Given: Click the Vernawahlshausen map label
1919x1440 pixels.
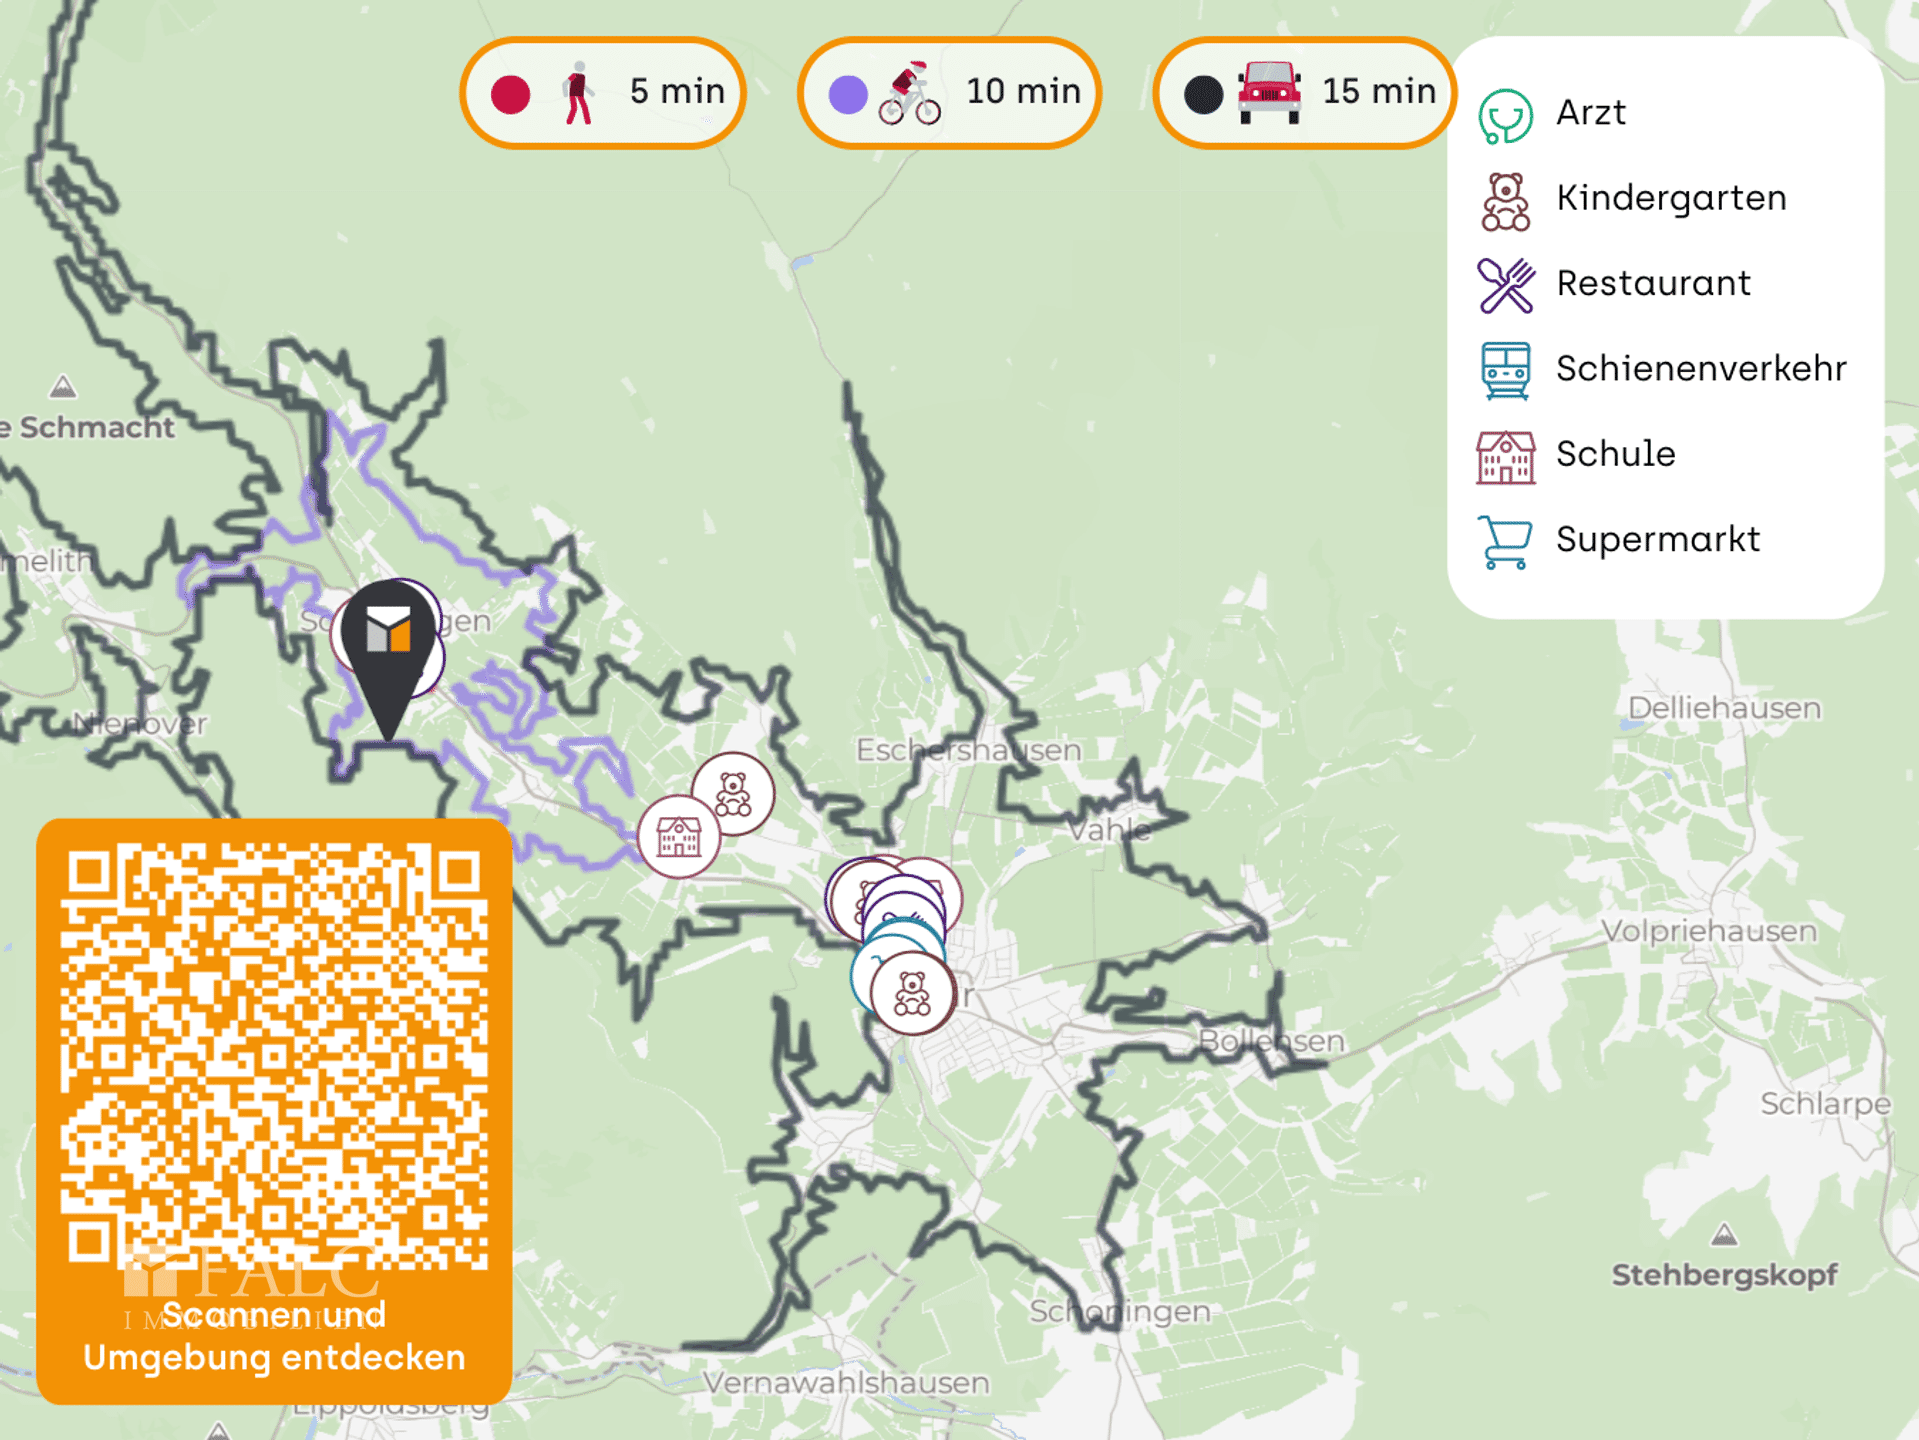Looking at the screenshot, I should pyautogui.click(x=846, y=1383).
